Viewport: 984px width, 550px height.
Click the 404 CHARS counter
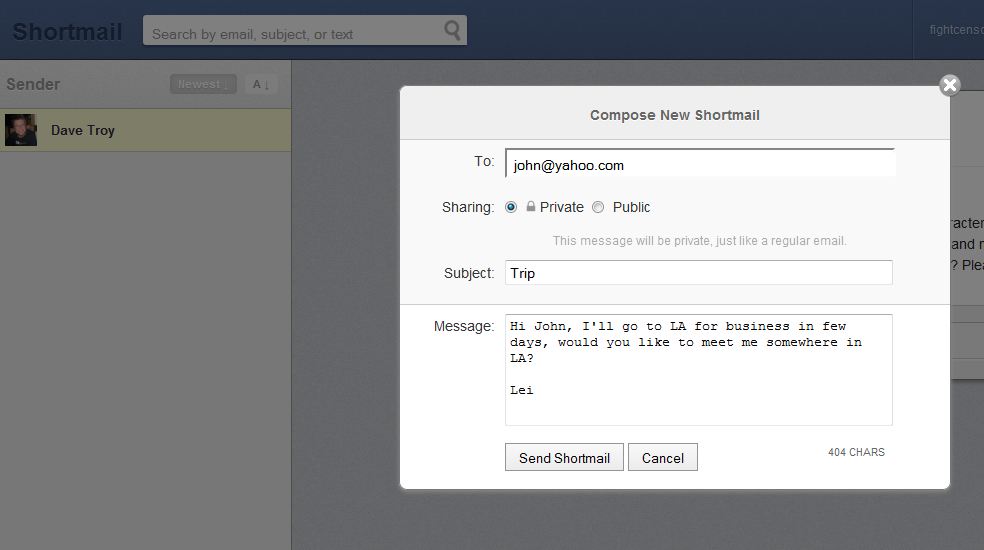pos(856,452)
